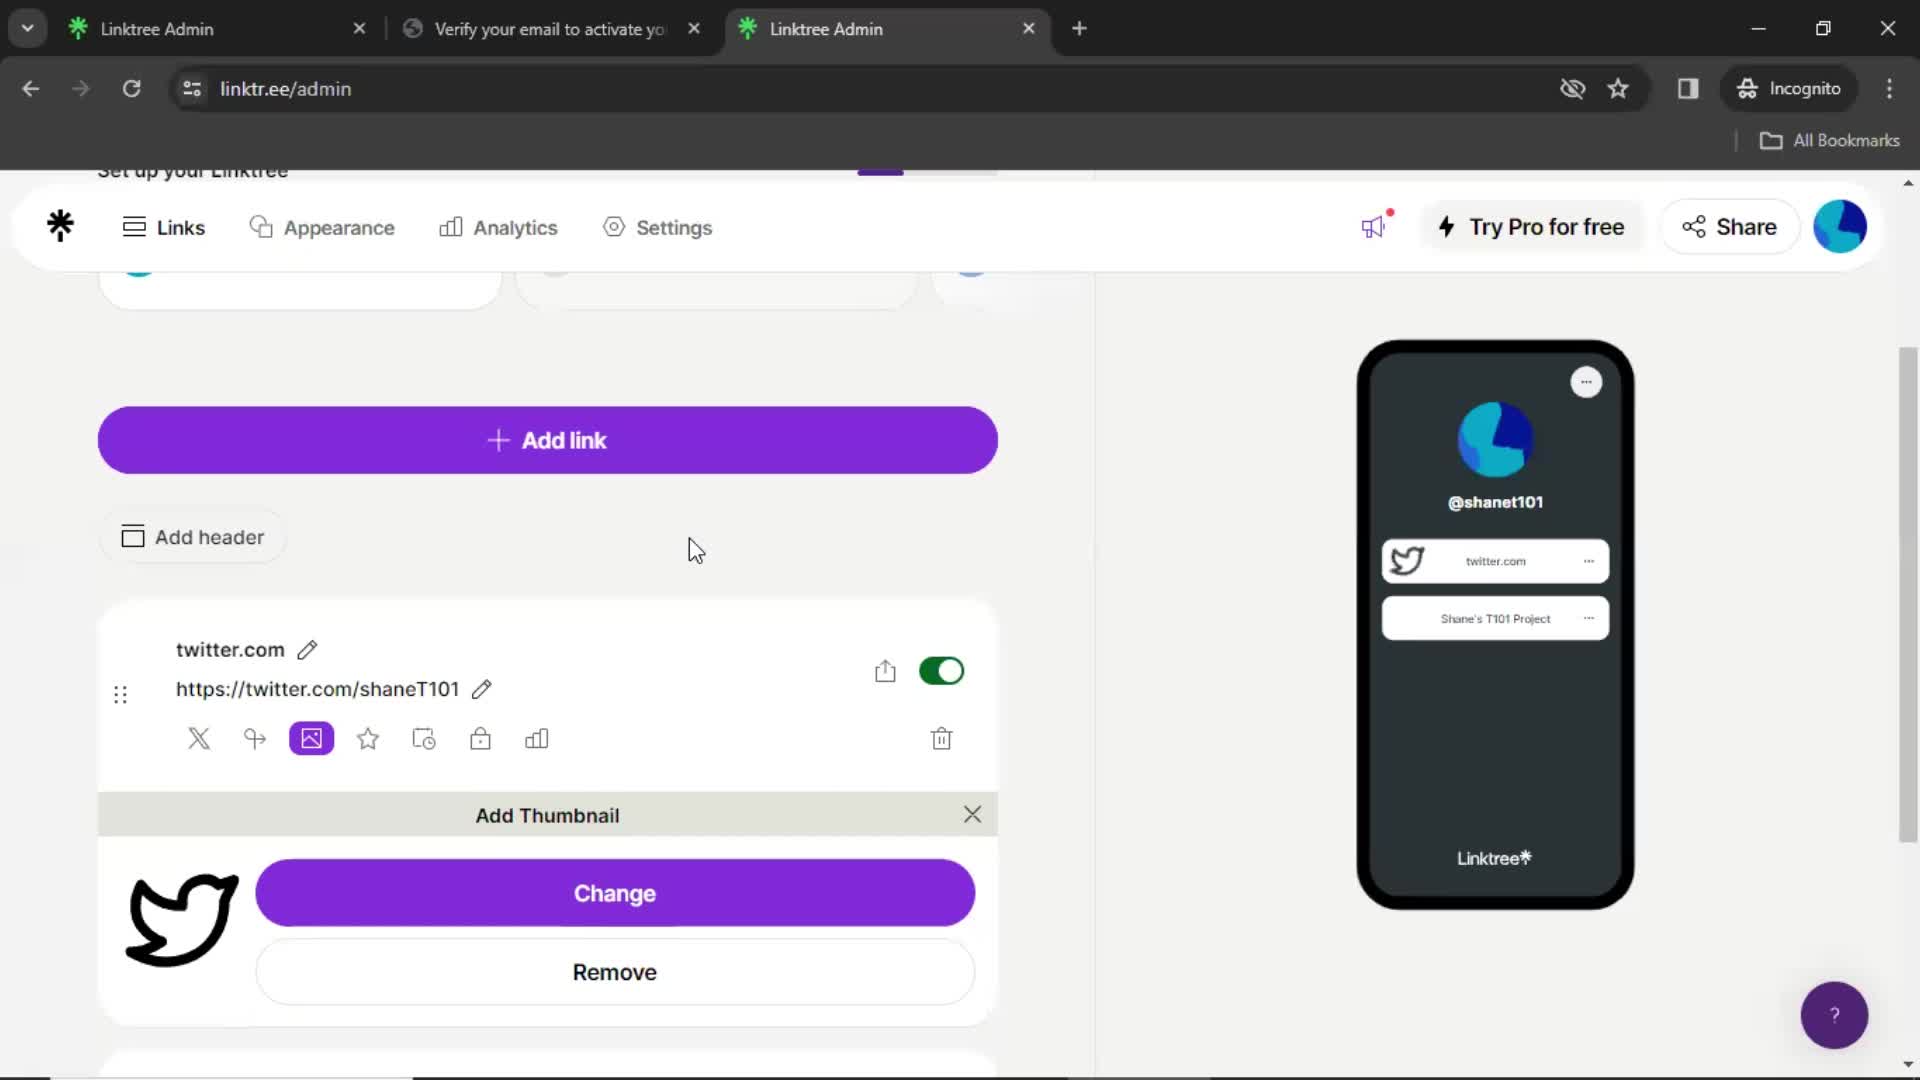Screen dimensions: 1920x1080
Task: Click the site information icon
Action: [191, 89]
